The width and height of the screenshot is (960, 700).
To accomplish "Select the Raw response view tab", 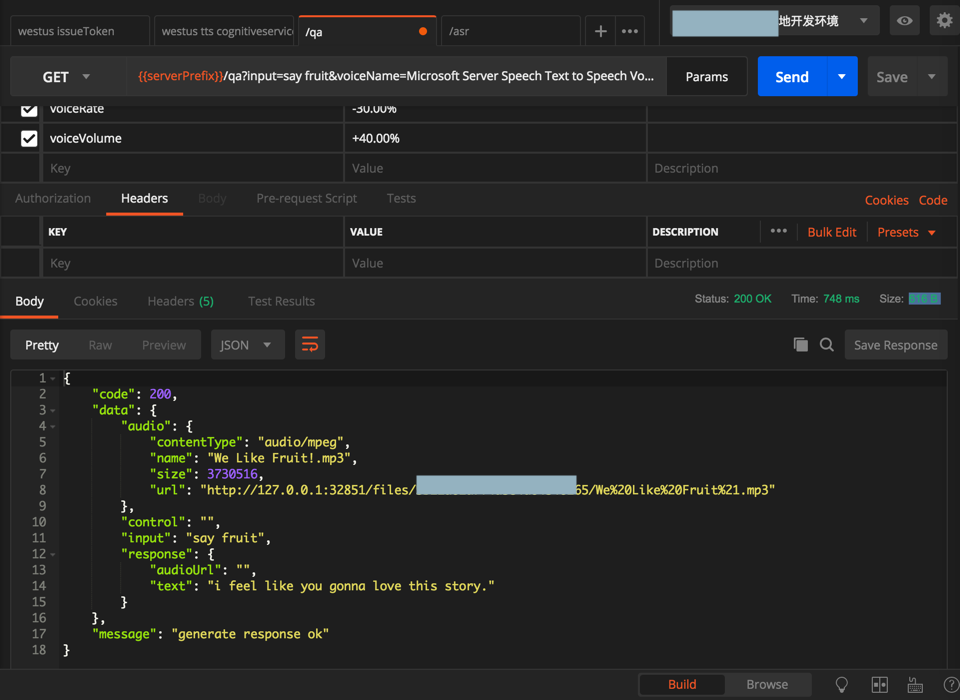I will (100, 345).
